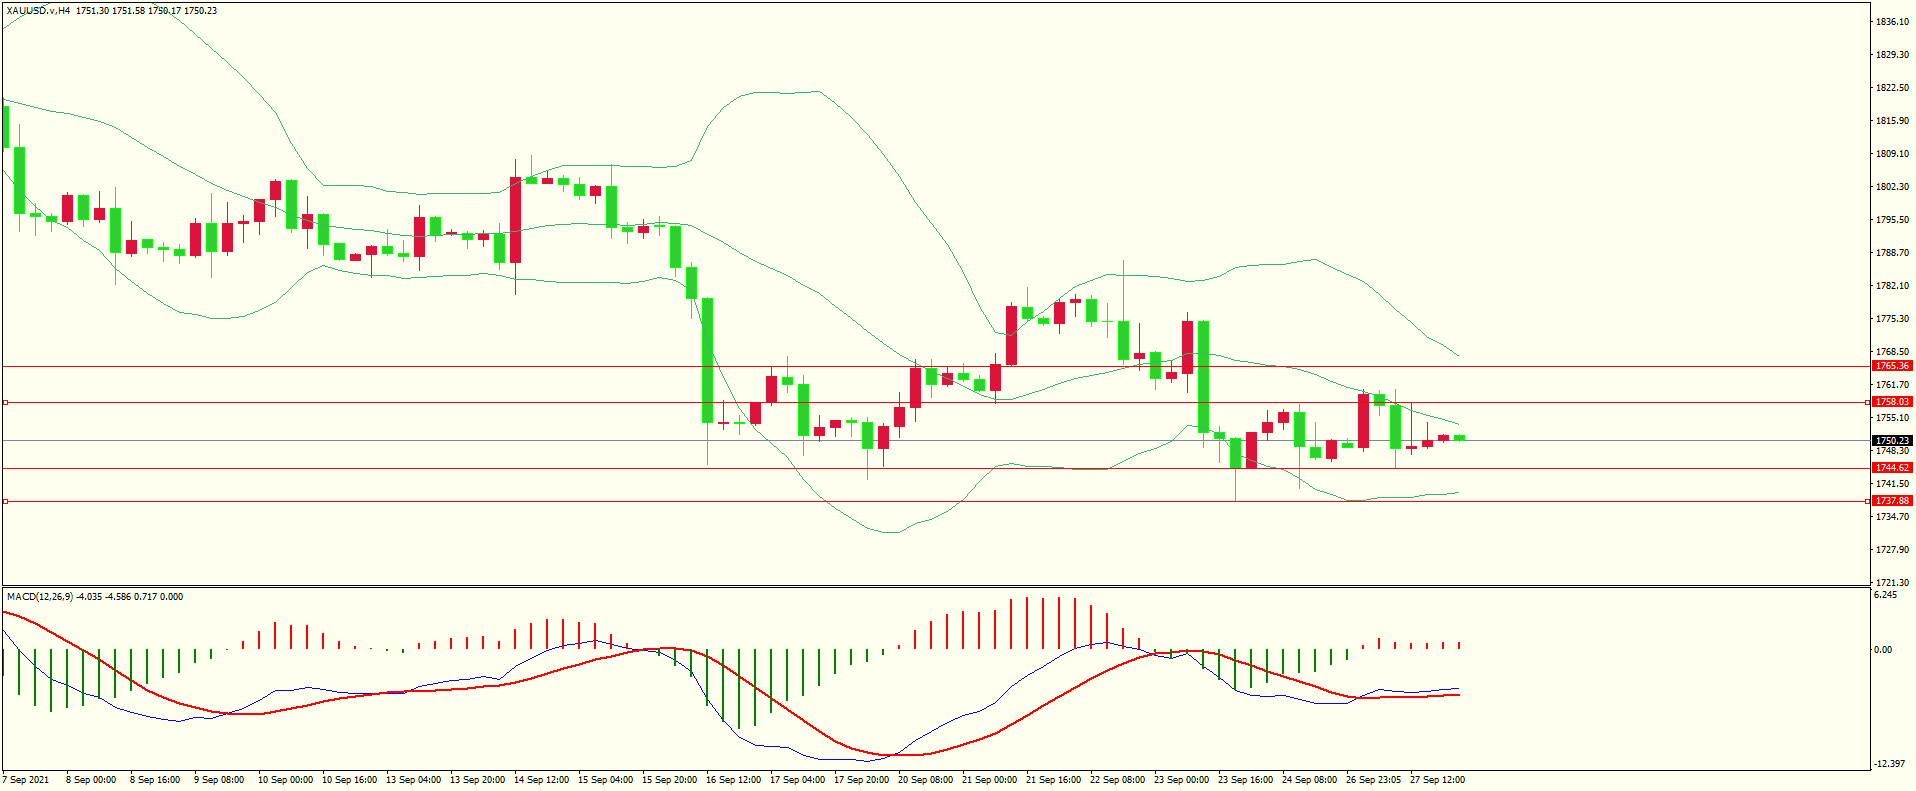
Task: Click the 10 Sep 00:00 time label
Action: 285,780
